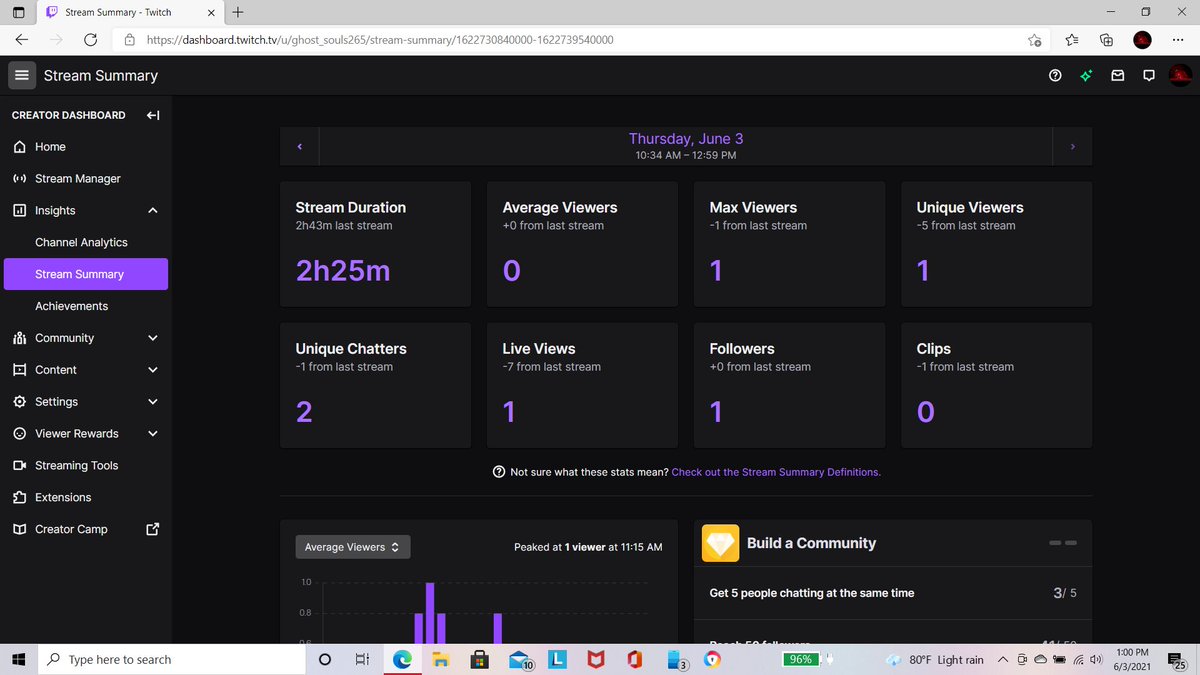This screenshot has width=1200, height=675.
Task: Open Achievements under Insights
Action: click(71, 306)
